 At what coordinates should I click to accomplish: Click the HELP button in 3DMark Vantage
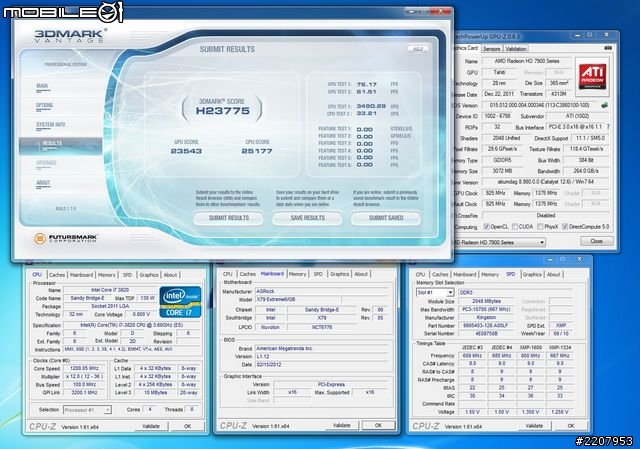tap(418, 49)
